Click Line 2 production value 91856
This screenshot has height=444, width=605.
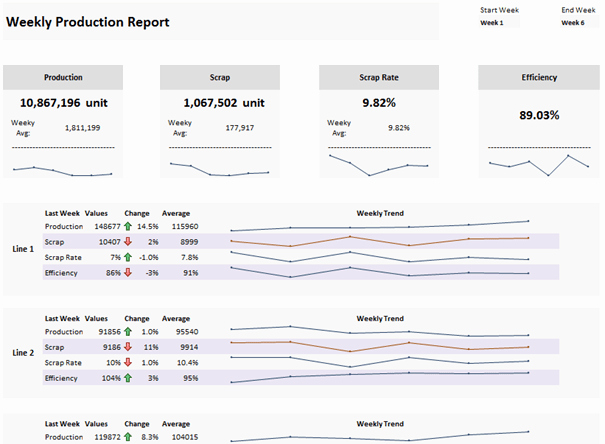click(x=110, y=332)
